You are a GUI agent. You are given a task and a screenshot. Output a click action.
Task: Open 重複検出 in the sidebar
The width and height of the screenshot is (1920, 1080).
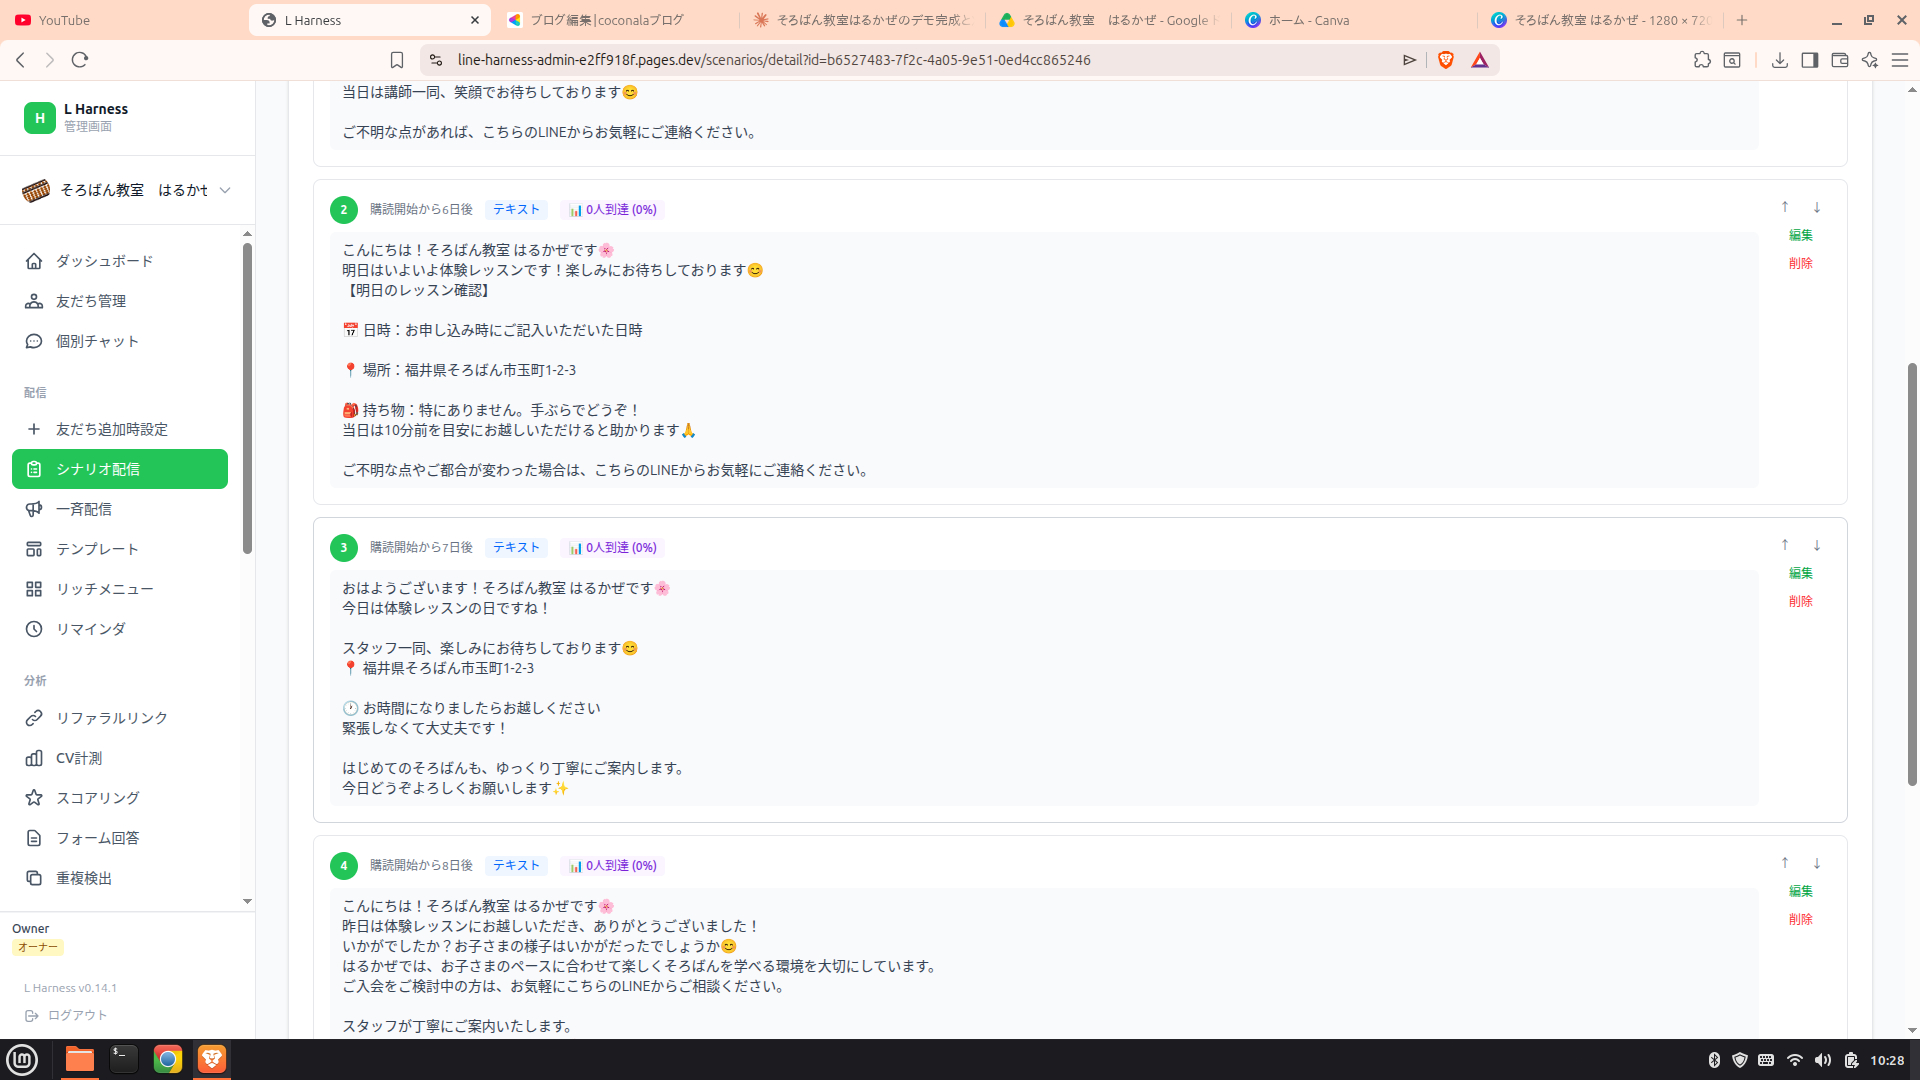click(x=120, y=878)
